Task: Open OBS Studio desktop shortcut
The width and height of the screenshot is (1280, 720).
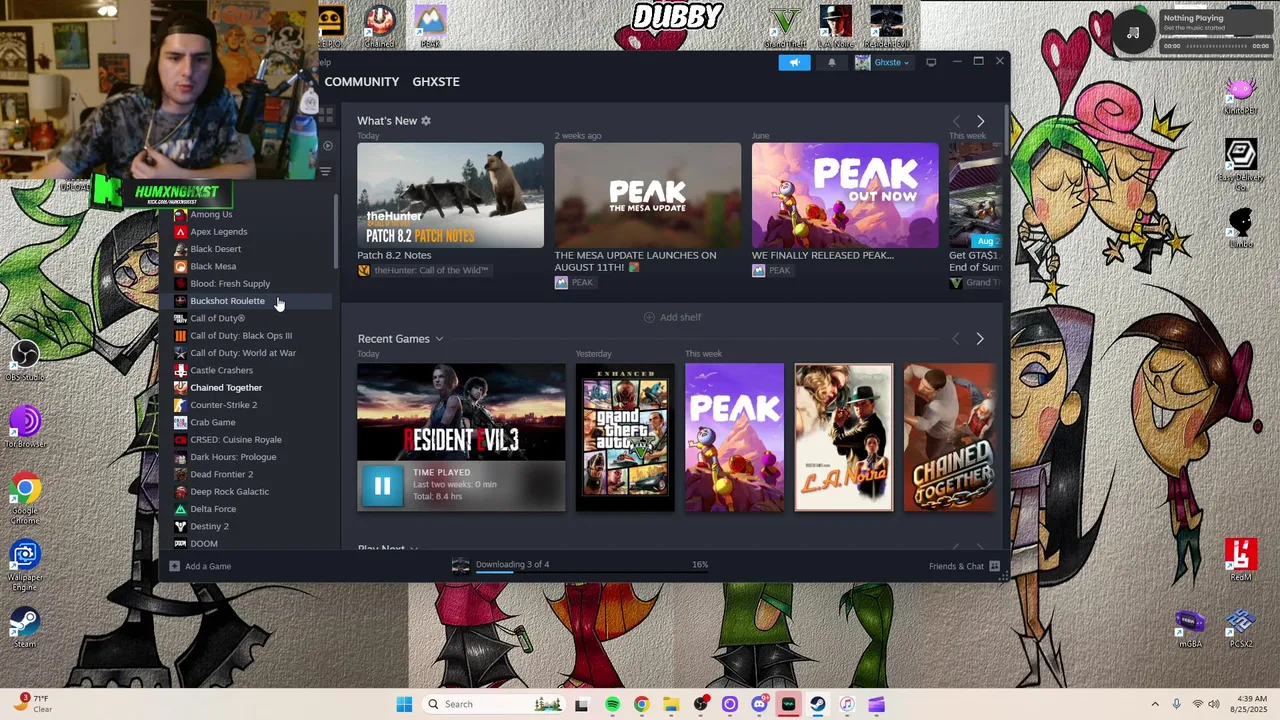Action: tap(25, 360)
